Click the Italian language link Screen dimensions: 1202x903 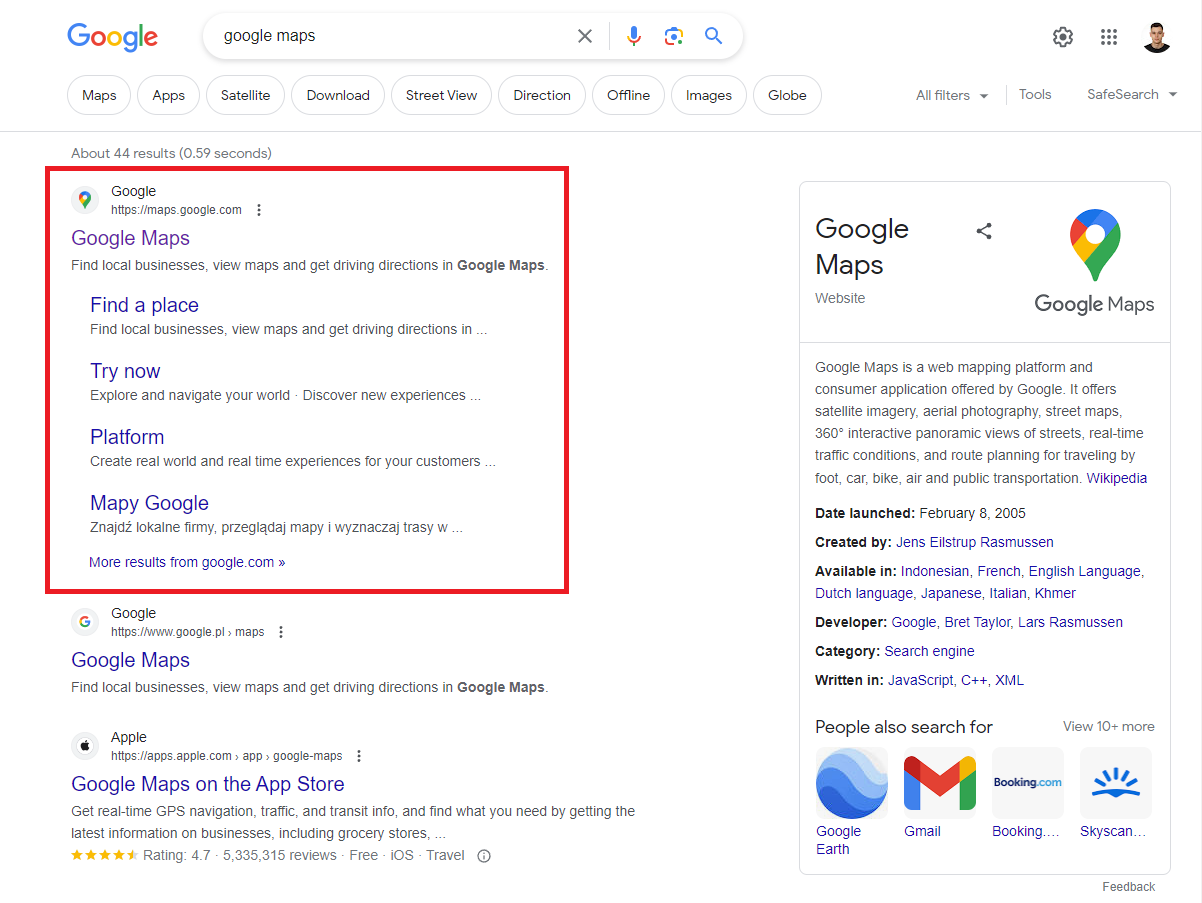(x=1007, y=593)
